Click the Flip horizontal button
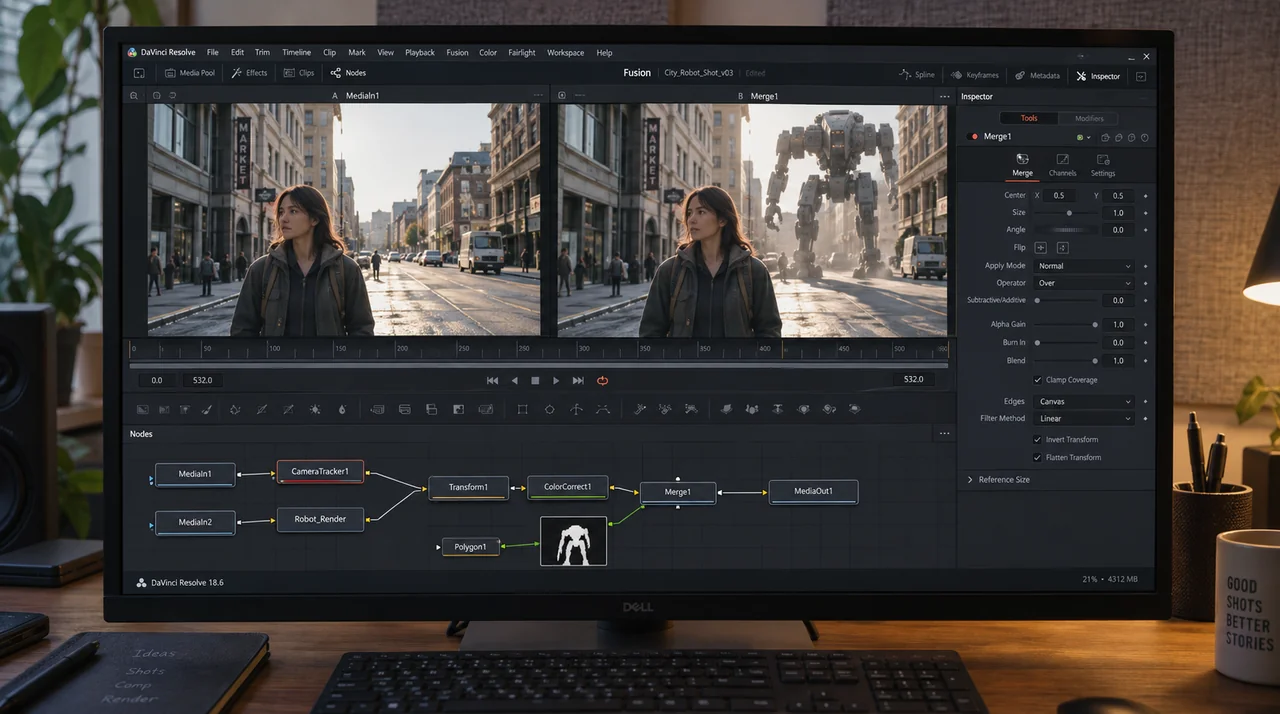Image resolution: width=1280 pixels, height=714 pixels. pyautogui.click(x=1040, y=247)
